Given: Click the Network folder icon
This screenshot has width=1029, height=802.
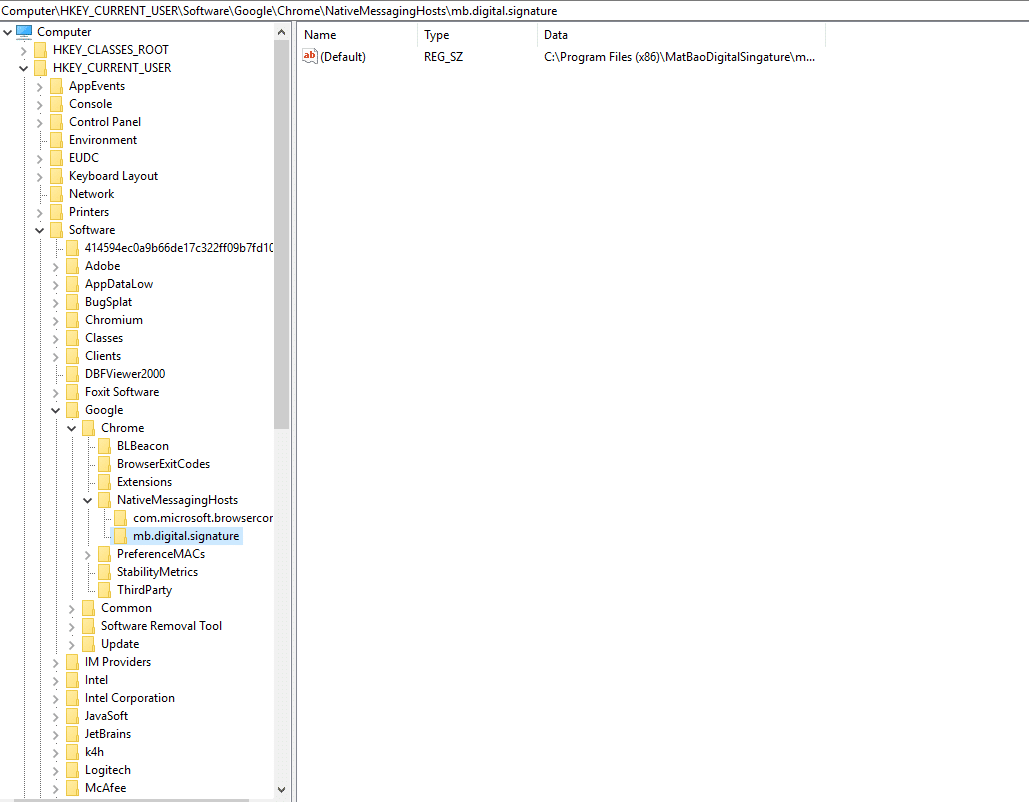Looking at the screenshot, I should [56, 194].
